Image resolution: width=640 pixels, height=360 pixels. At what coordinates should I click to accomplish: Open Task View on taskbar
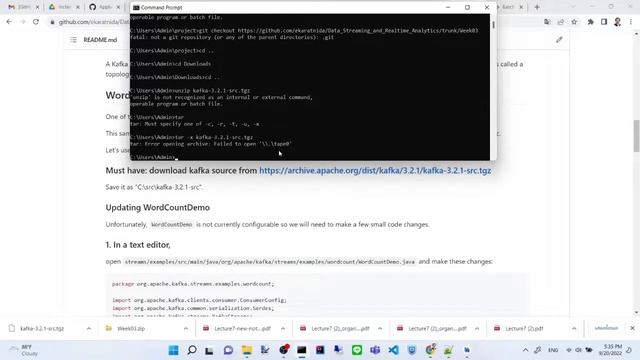(209, 350)
